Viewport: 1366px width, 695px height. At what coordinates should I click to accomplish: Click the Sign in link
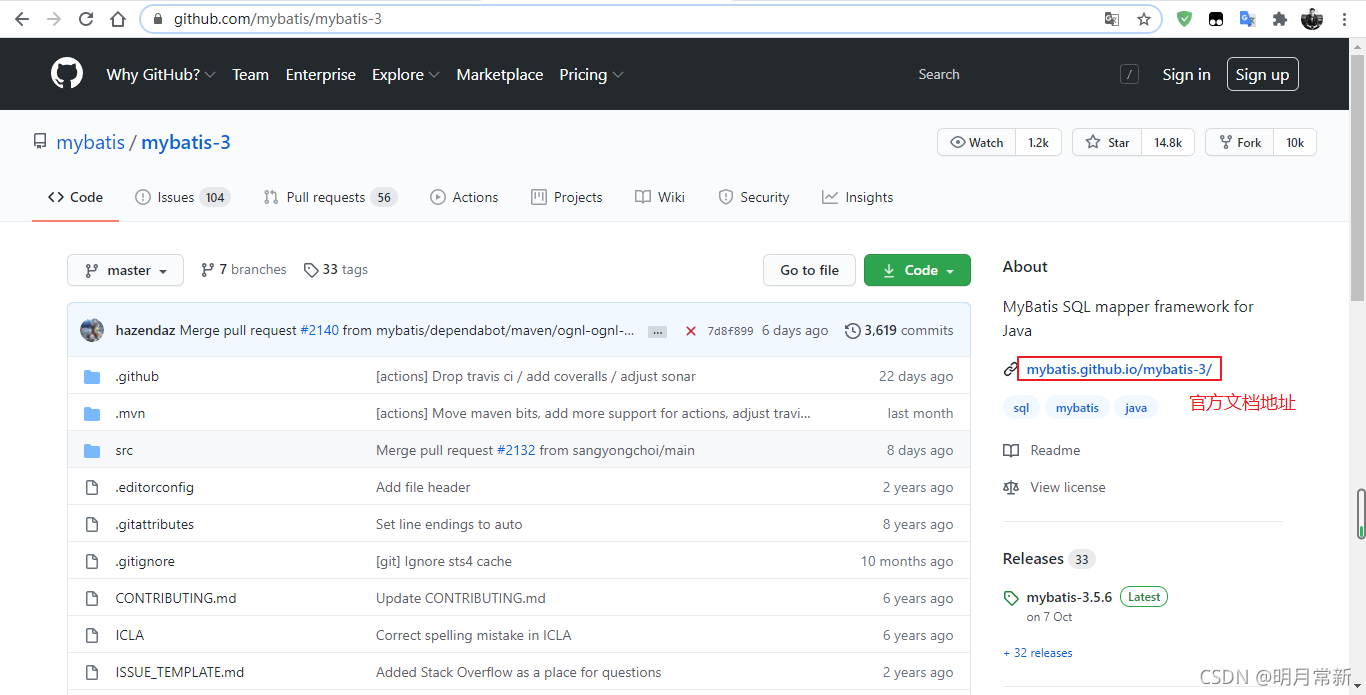(1186, 74)
